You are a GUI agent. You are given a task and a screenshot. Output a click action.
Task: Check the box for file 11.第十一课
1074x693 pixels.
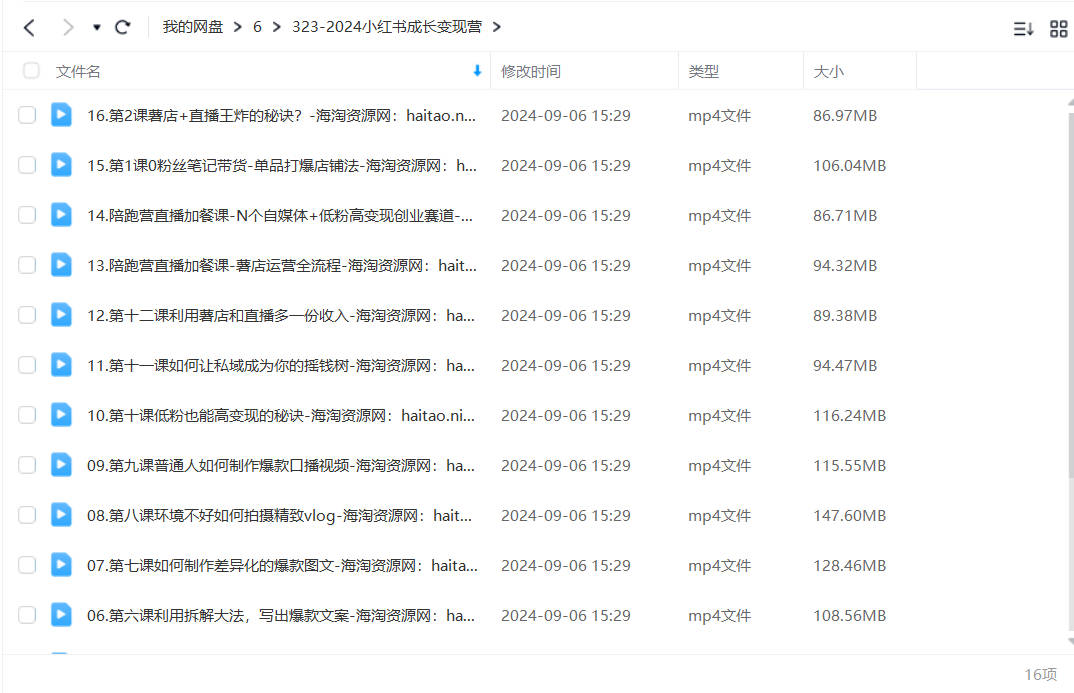(27, 365)
